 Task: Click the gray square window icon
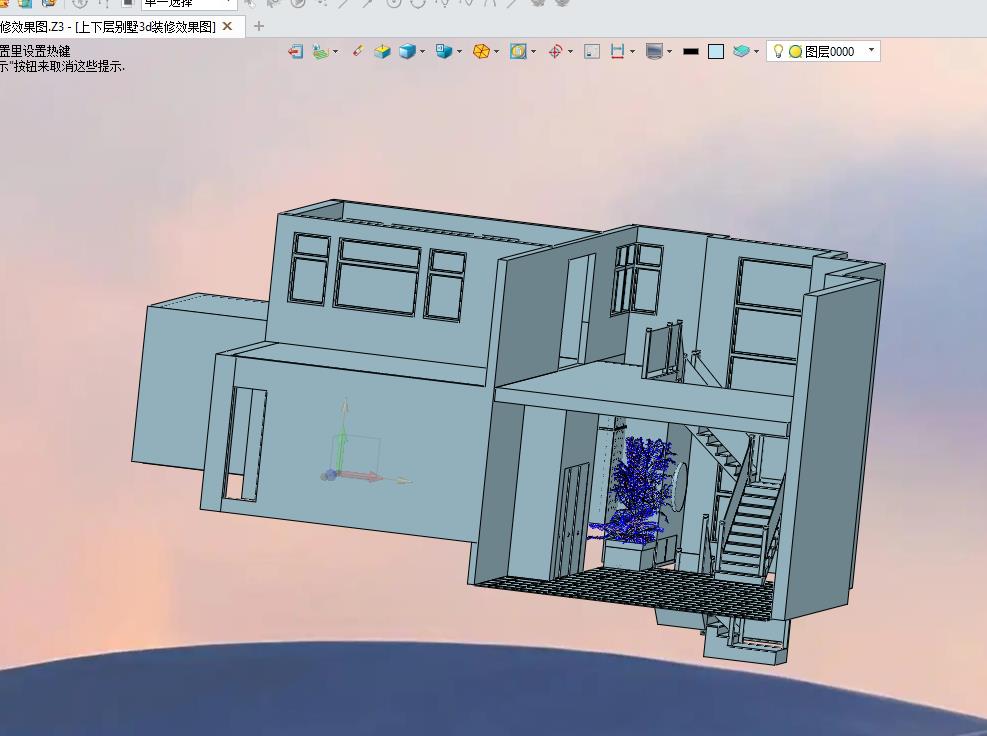592,52
